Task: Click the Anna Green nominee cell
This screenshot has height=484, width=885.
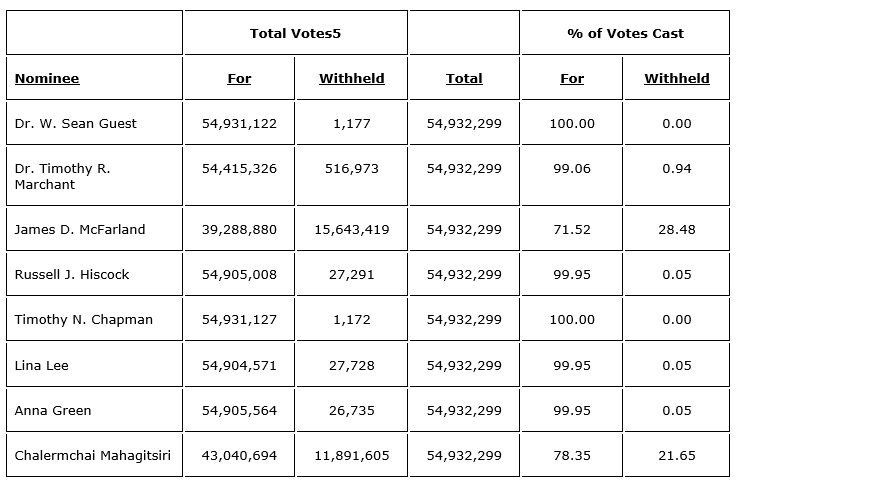Action: pyautogui.click(x=53, y=410)
